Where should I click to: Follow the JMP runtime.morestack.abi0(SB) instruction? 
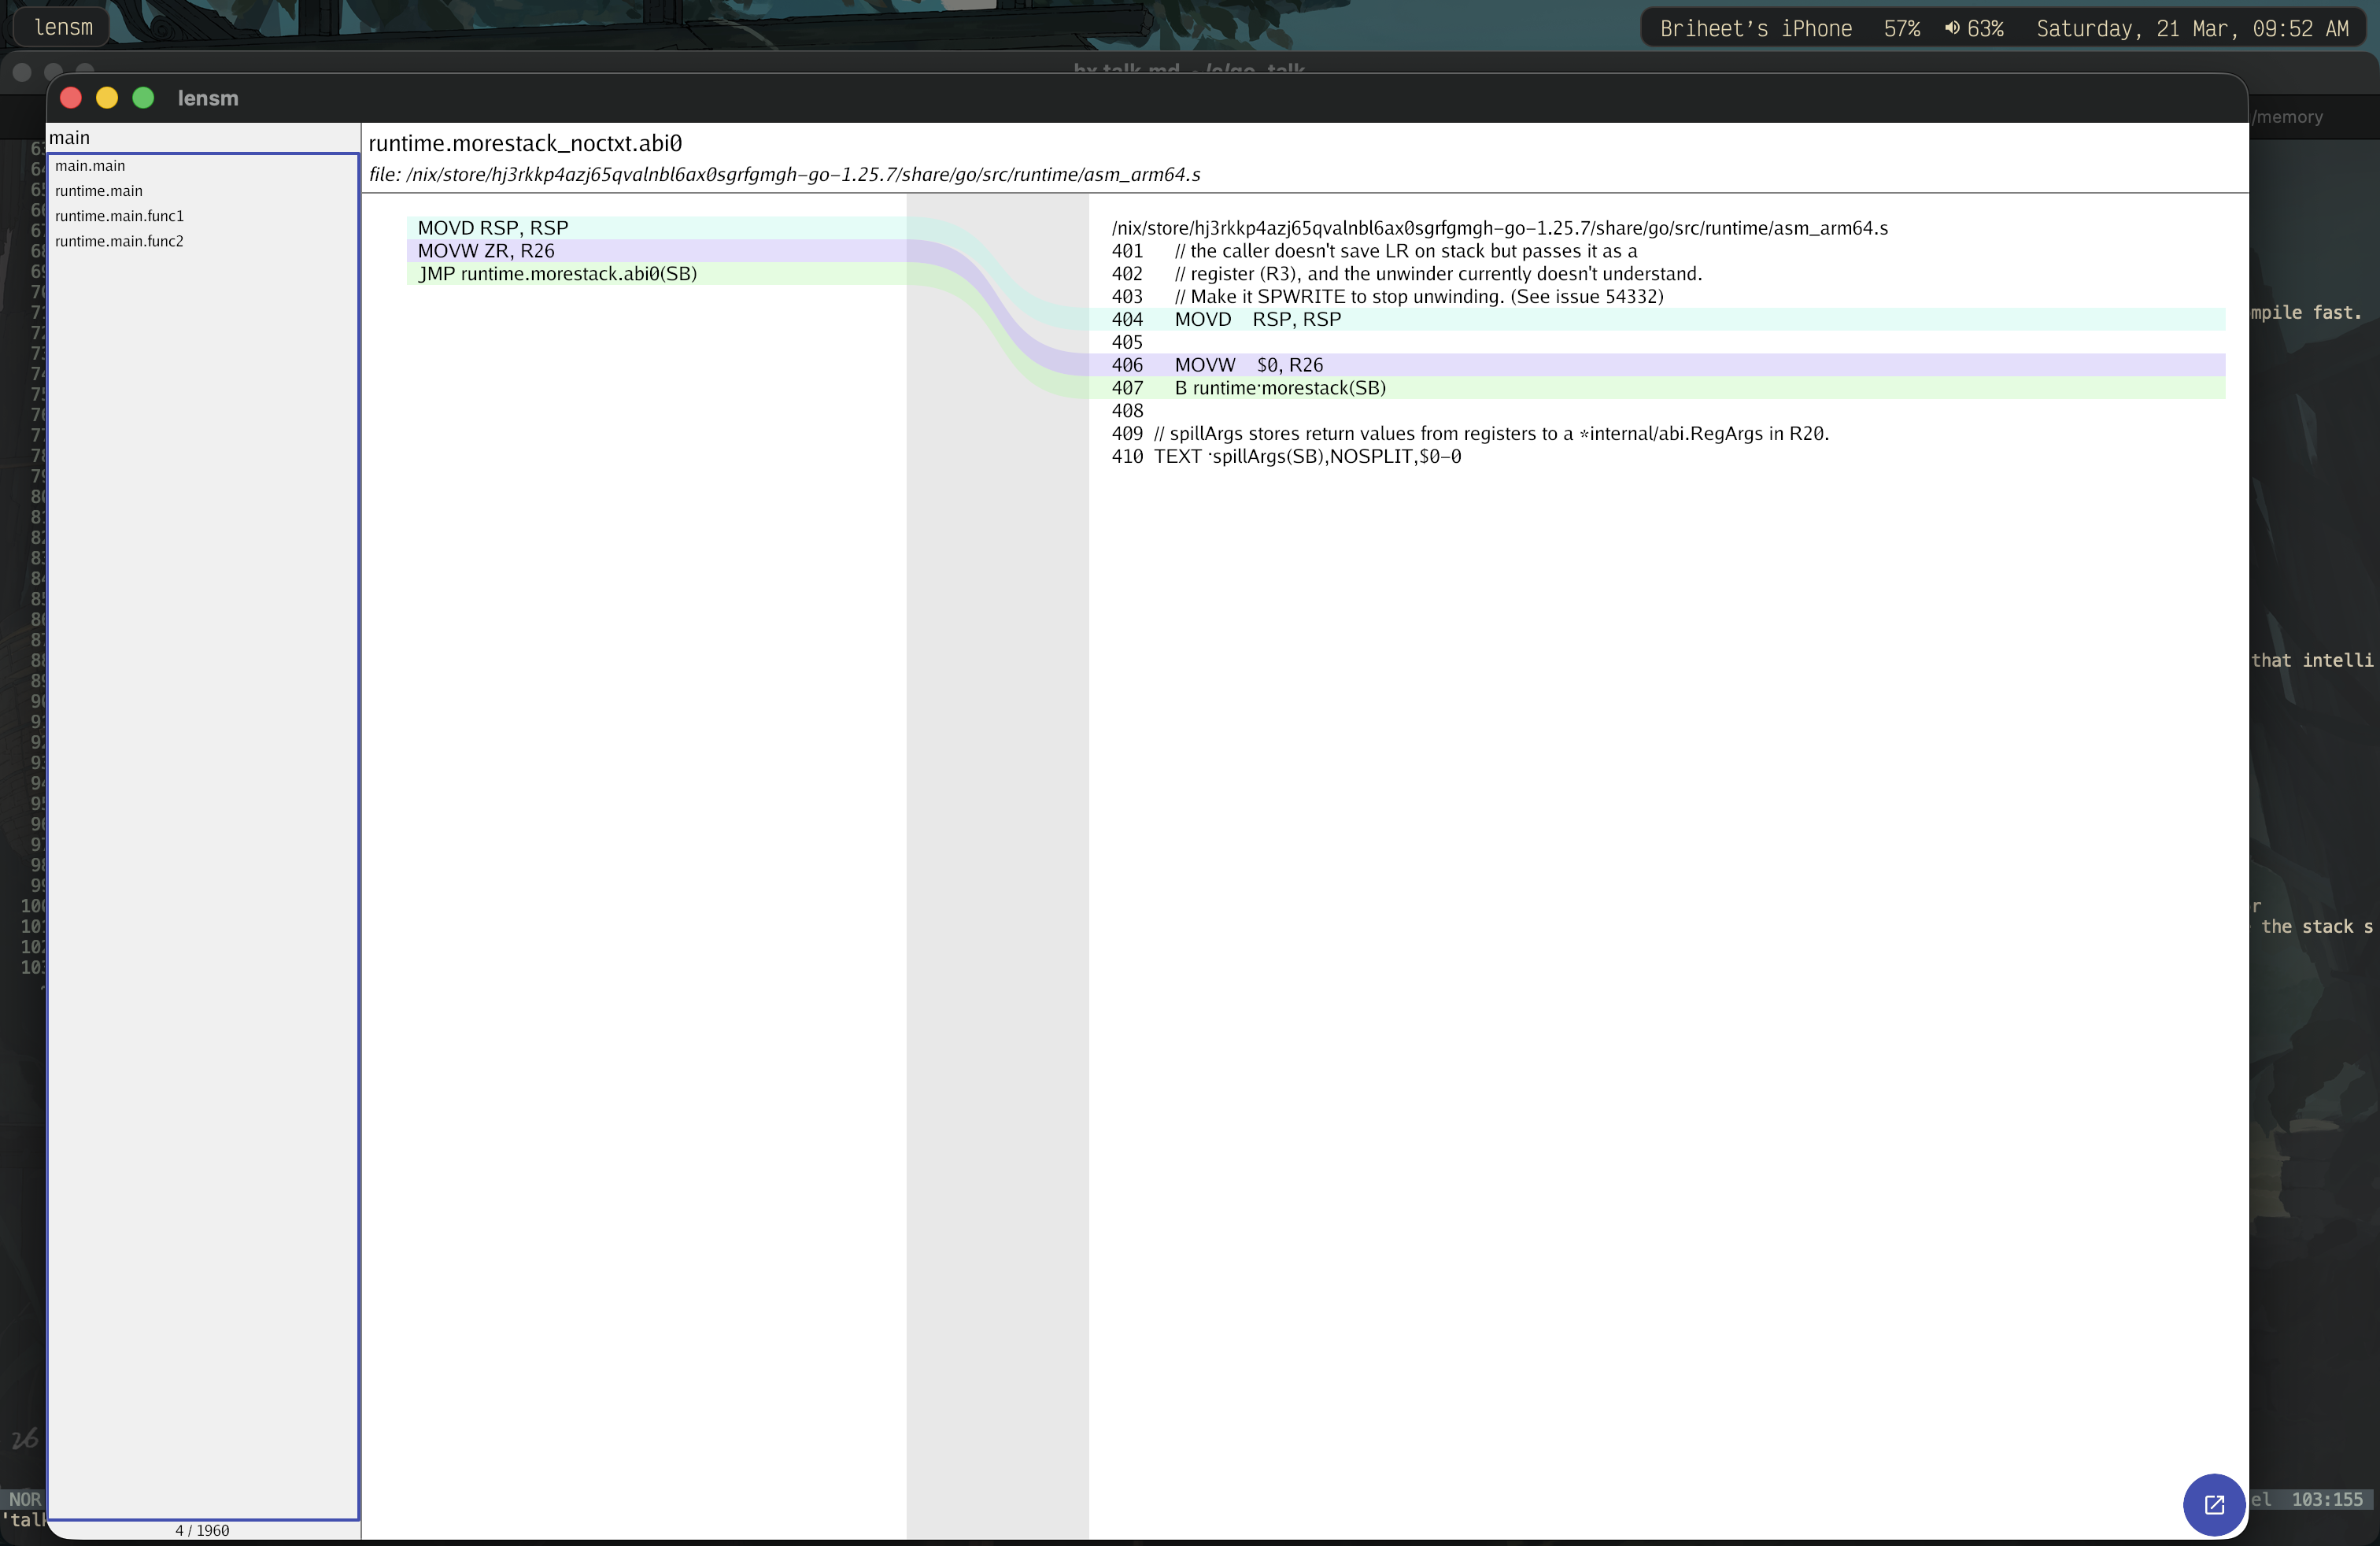tap(557, 274)
